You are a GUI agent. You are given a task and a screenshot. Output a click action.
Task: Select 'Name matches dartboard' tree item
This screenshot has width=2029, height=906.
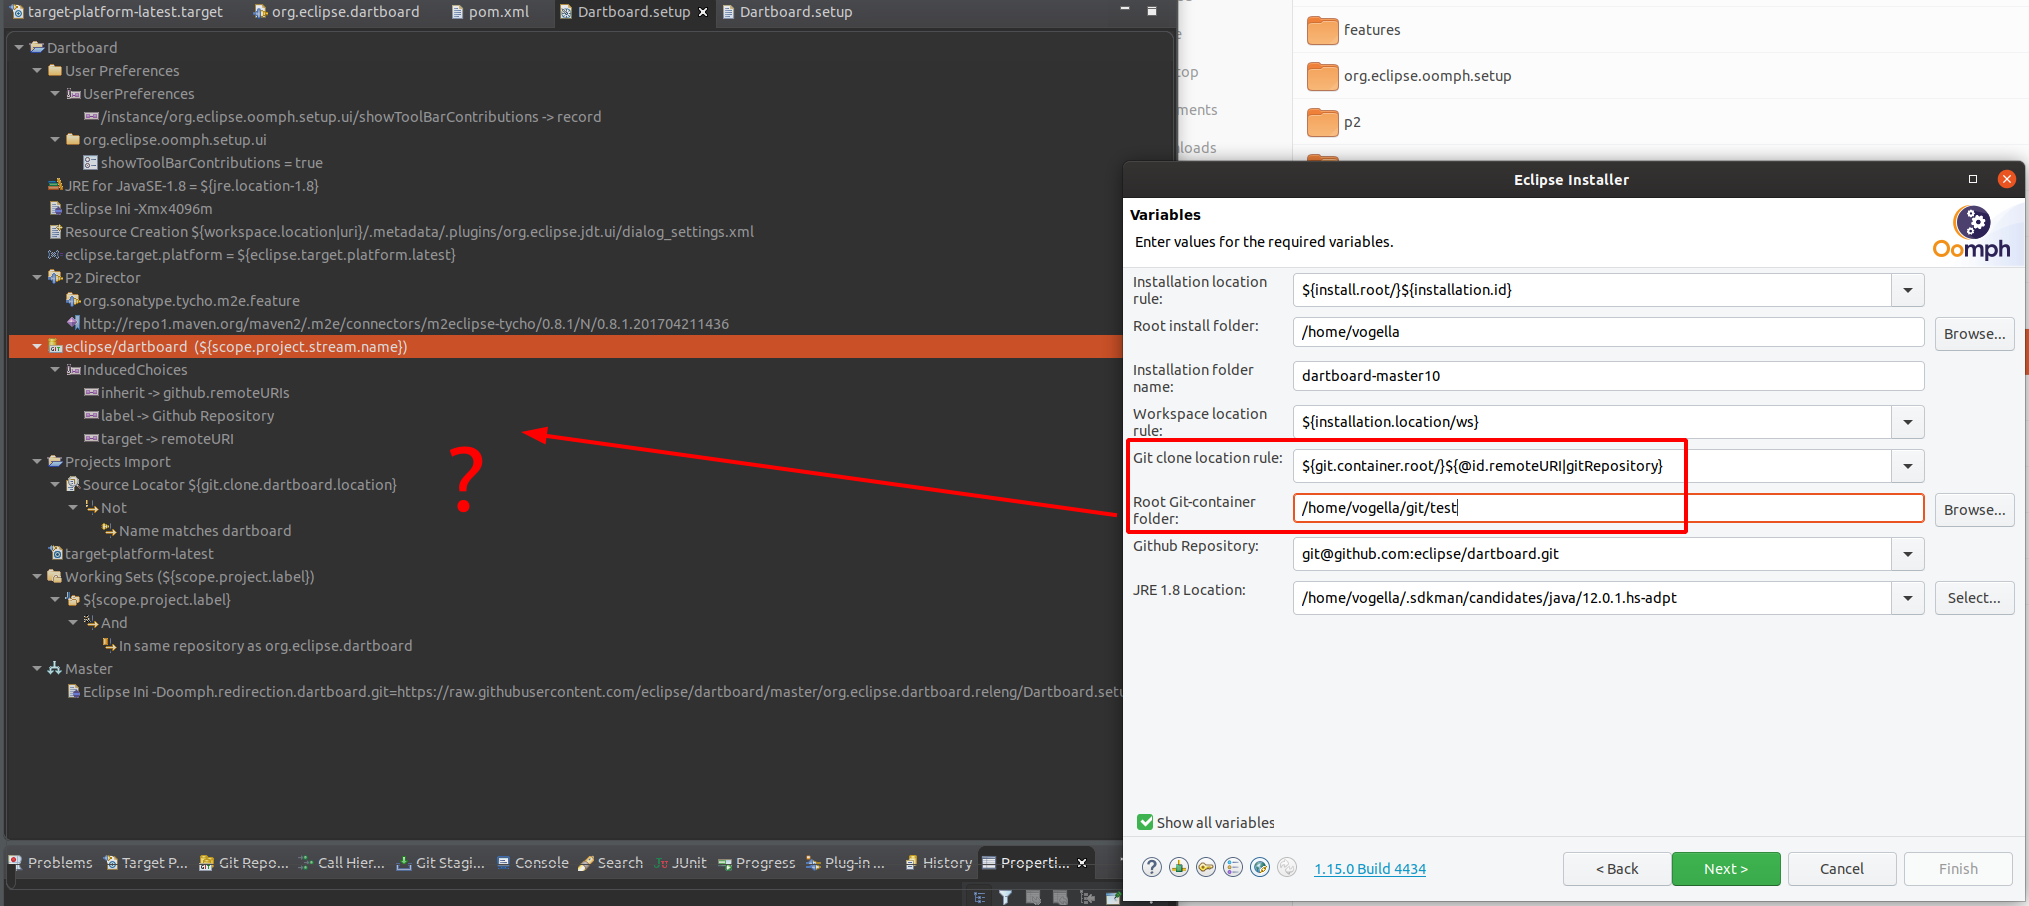197,531
